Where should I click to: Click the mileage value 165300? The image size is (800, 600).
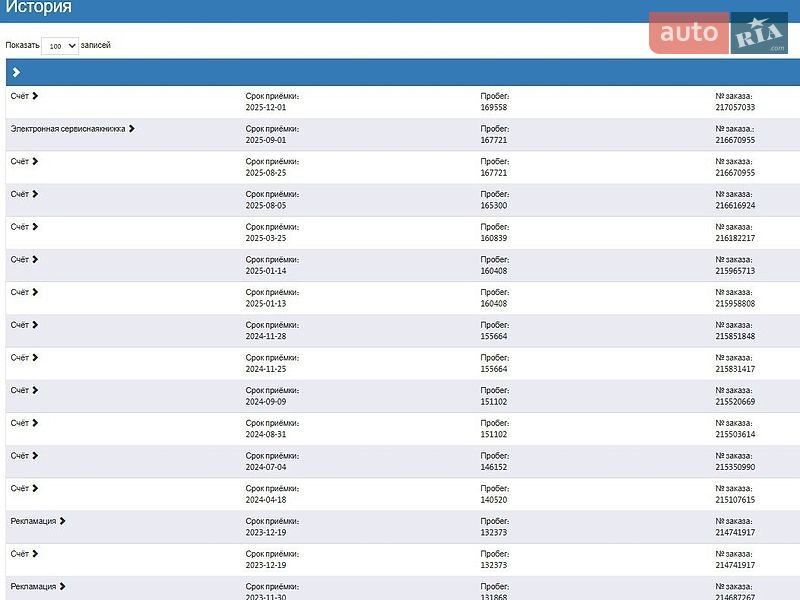(493, 205)
